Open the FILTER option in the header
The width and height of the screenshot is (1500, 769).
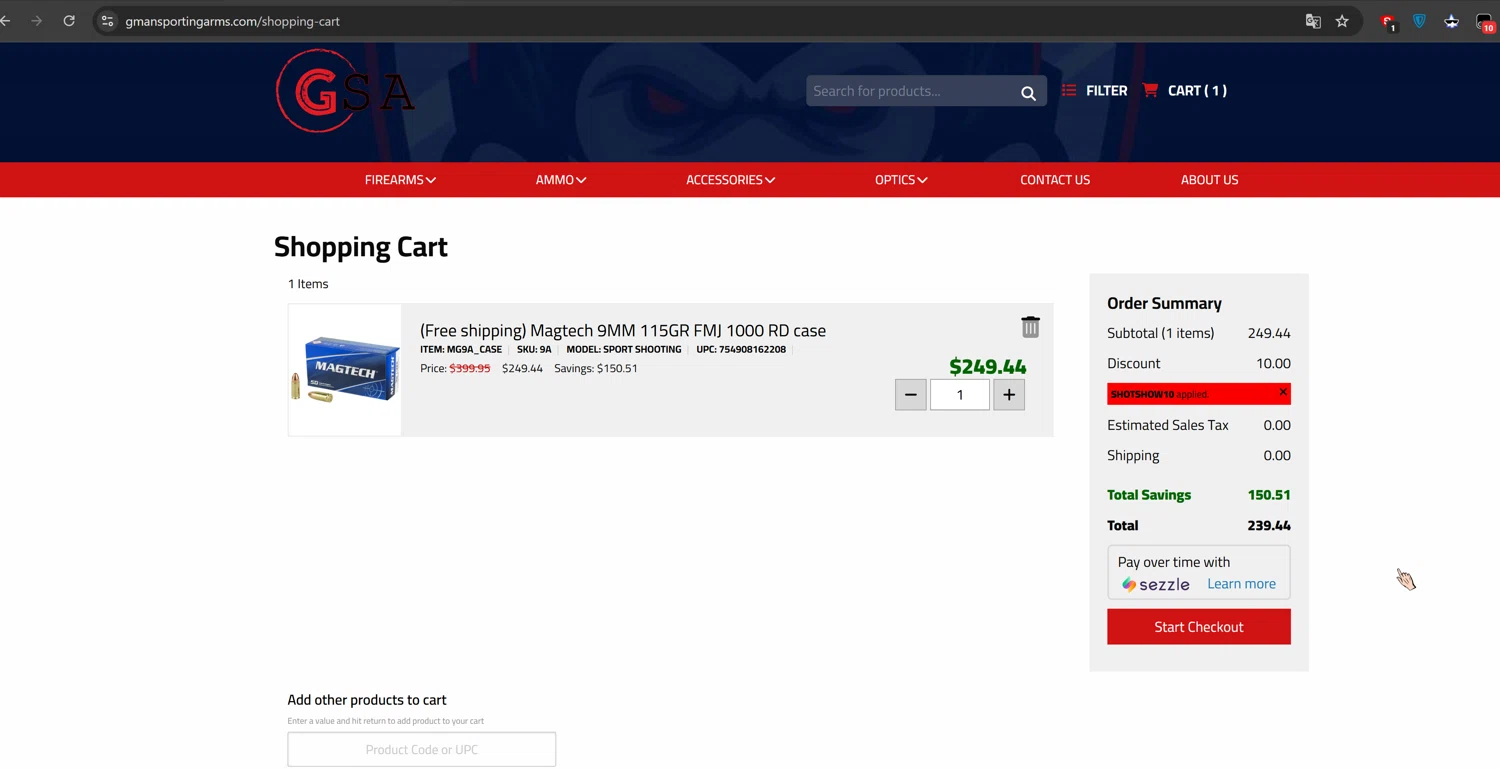(1094, 90)
